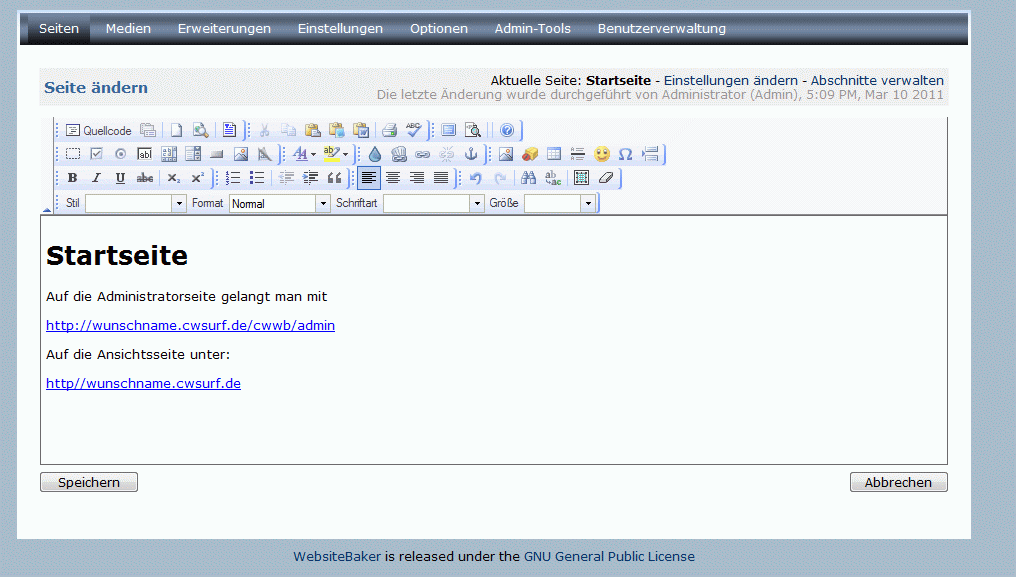
Task: Insert WebsiteBaker page link icon
Action: pyautogui.click(x=398, y=154)
